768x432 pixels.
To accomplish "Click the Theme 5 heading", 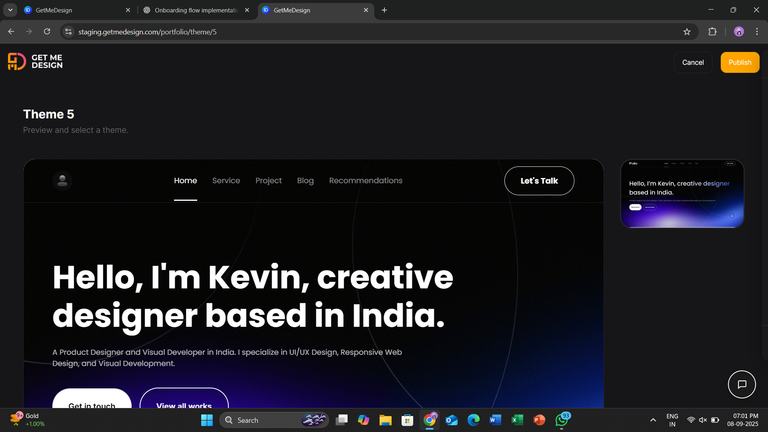I will 48,114.
